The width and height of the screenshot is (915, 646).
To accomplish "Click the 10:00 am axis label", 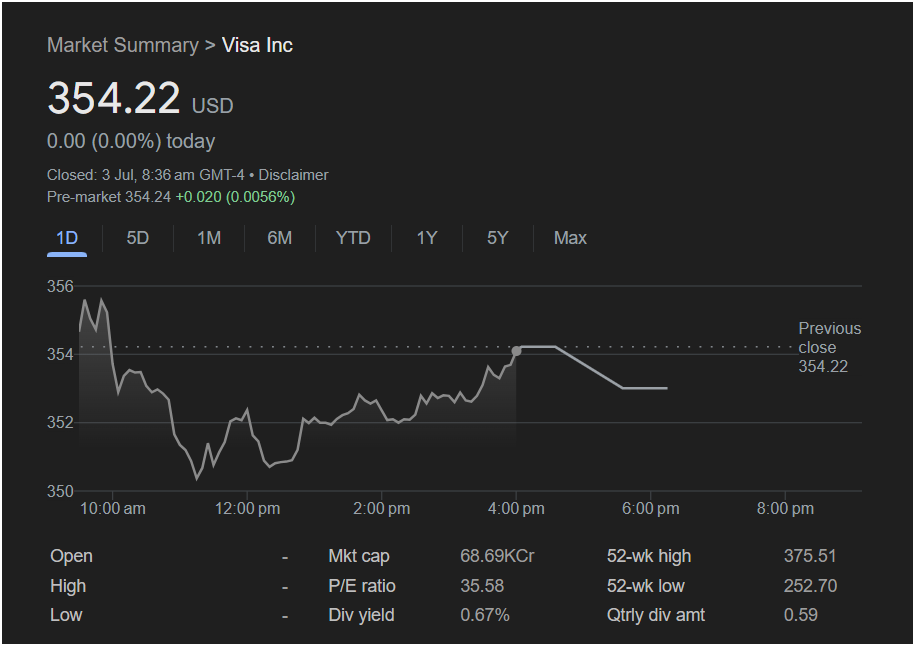I will click(113, 509).
